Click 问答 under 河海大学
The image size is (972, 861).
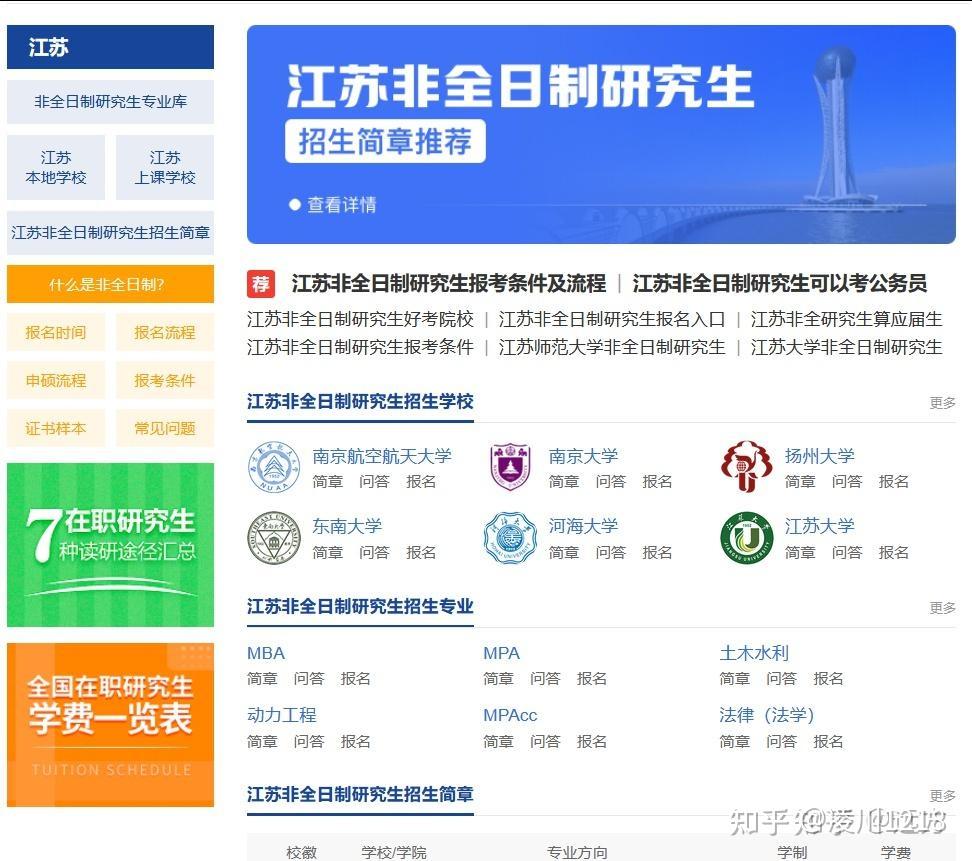coord(611,552)
